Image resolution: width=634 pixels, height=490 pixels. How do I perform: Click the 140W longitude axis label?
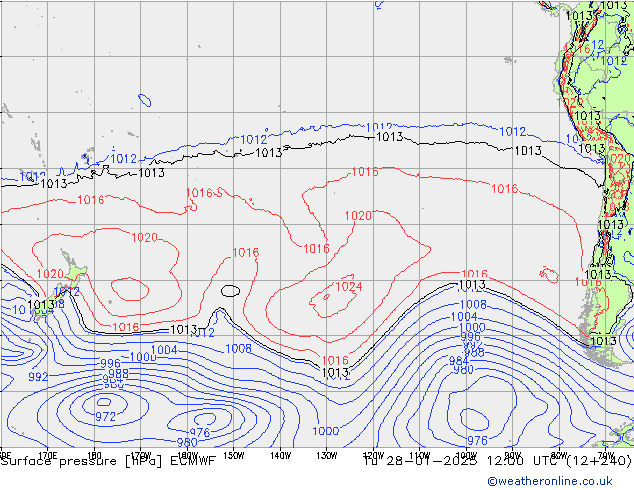click(280, 455)
